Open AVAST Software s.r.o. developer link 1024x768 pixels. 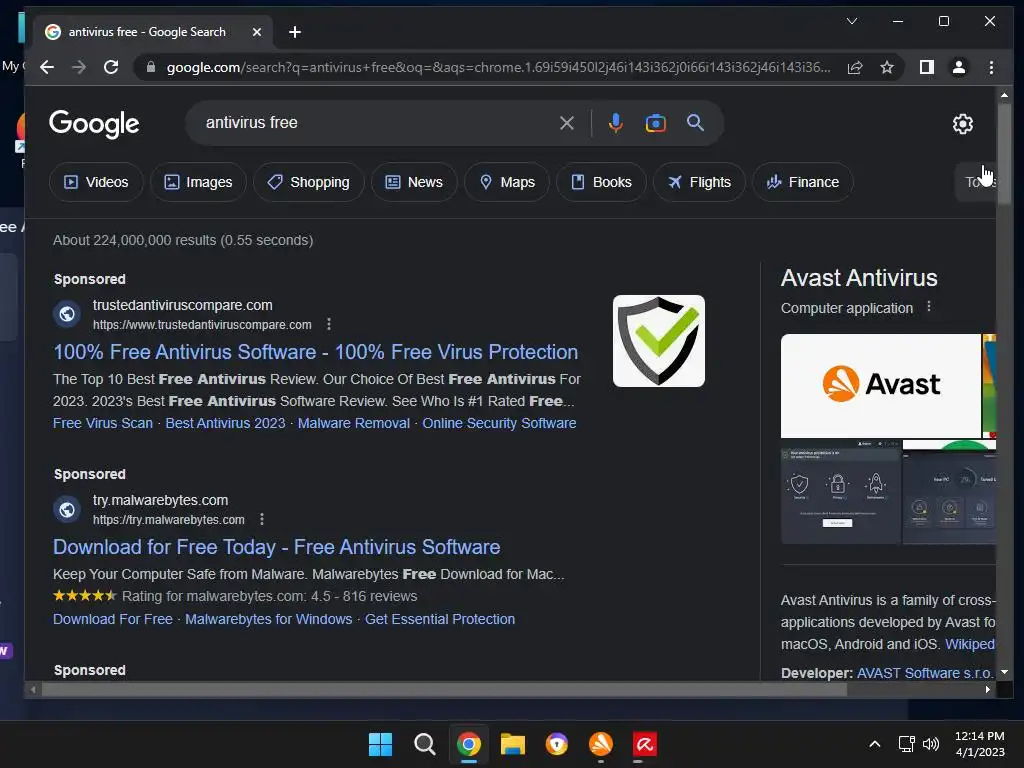(x=925, y=673)
